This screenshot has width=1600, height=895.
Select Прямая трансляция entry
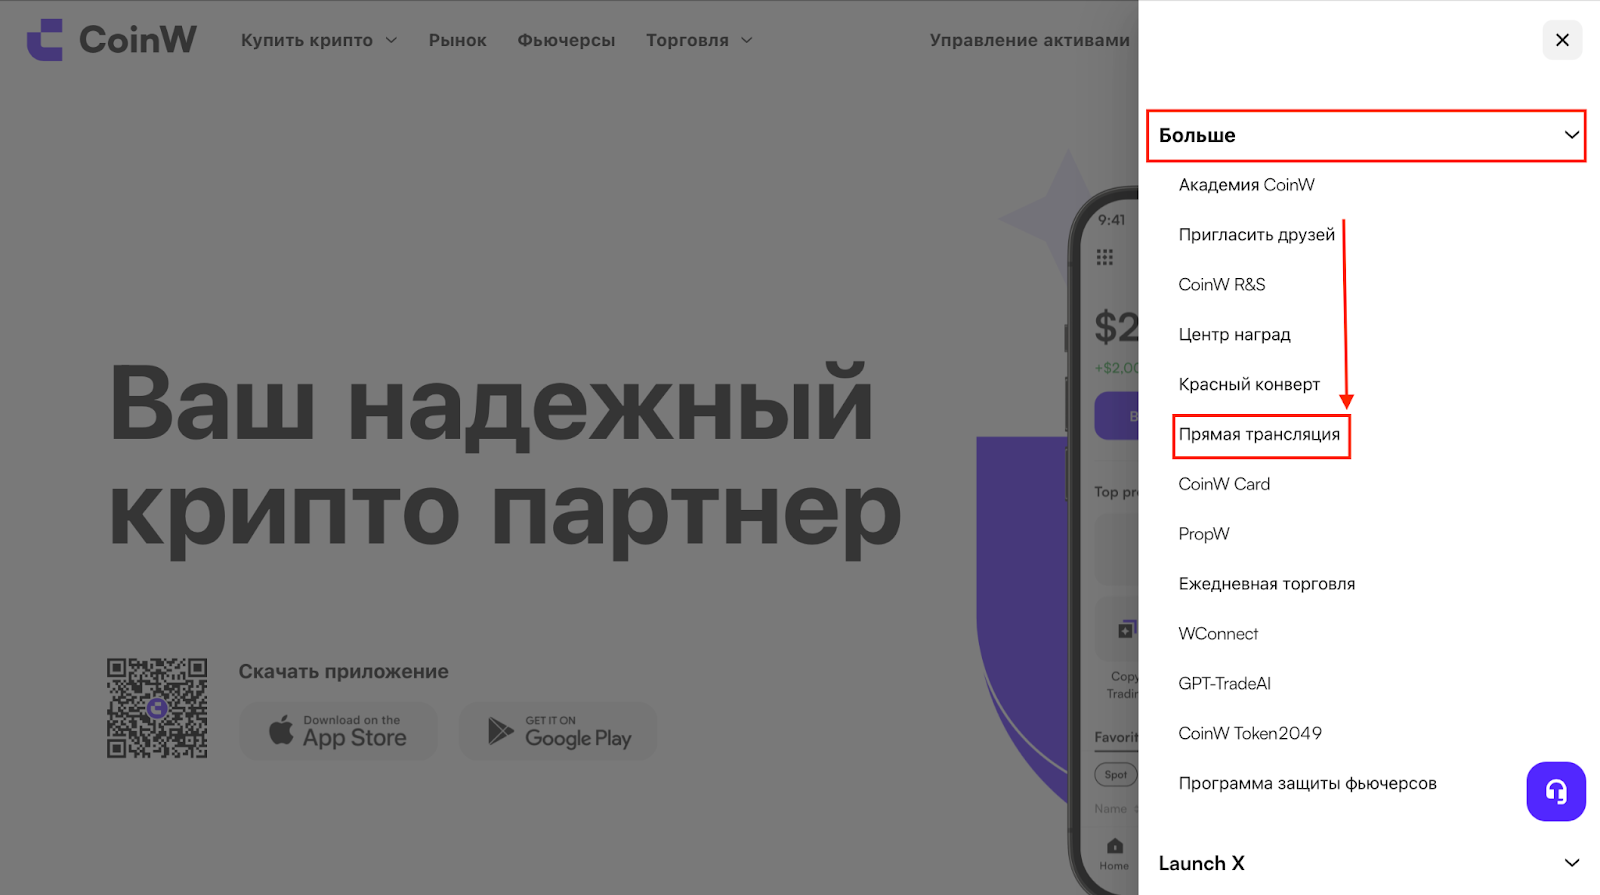pyautogui.click(x=1259, y=435)
